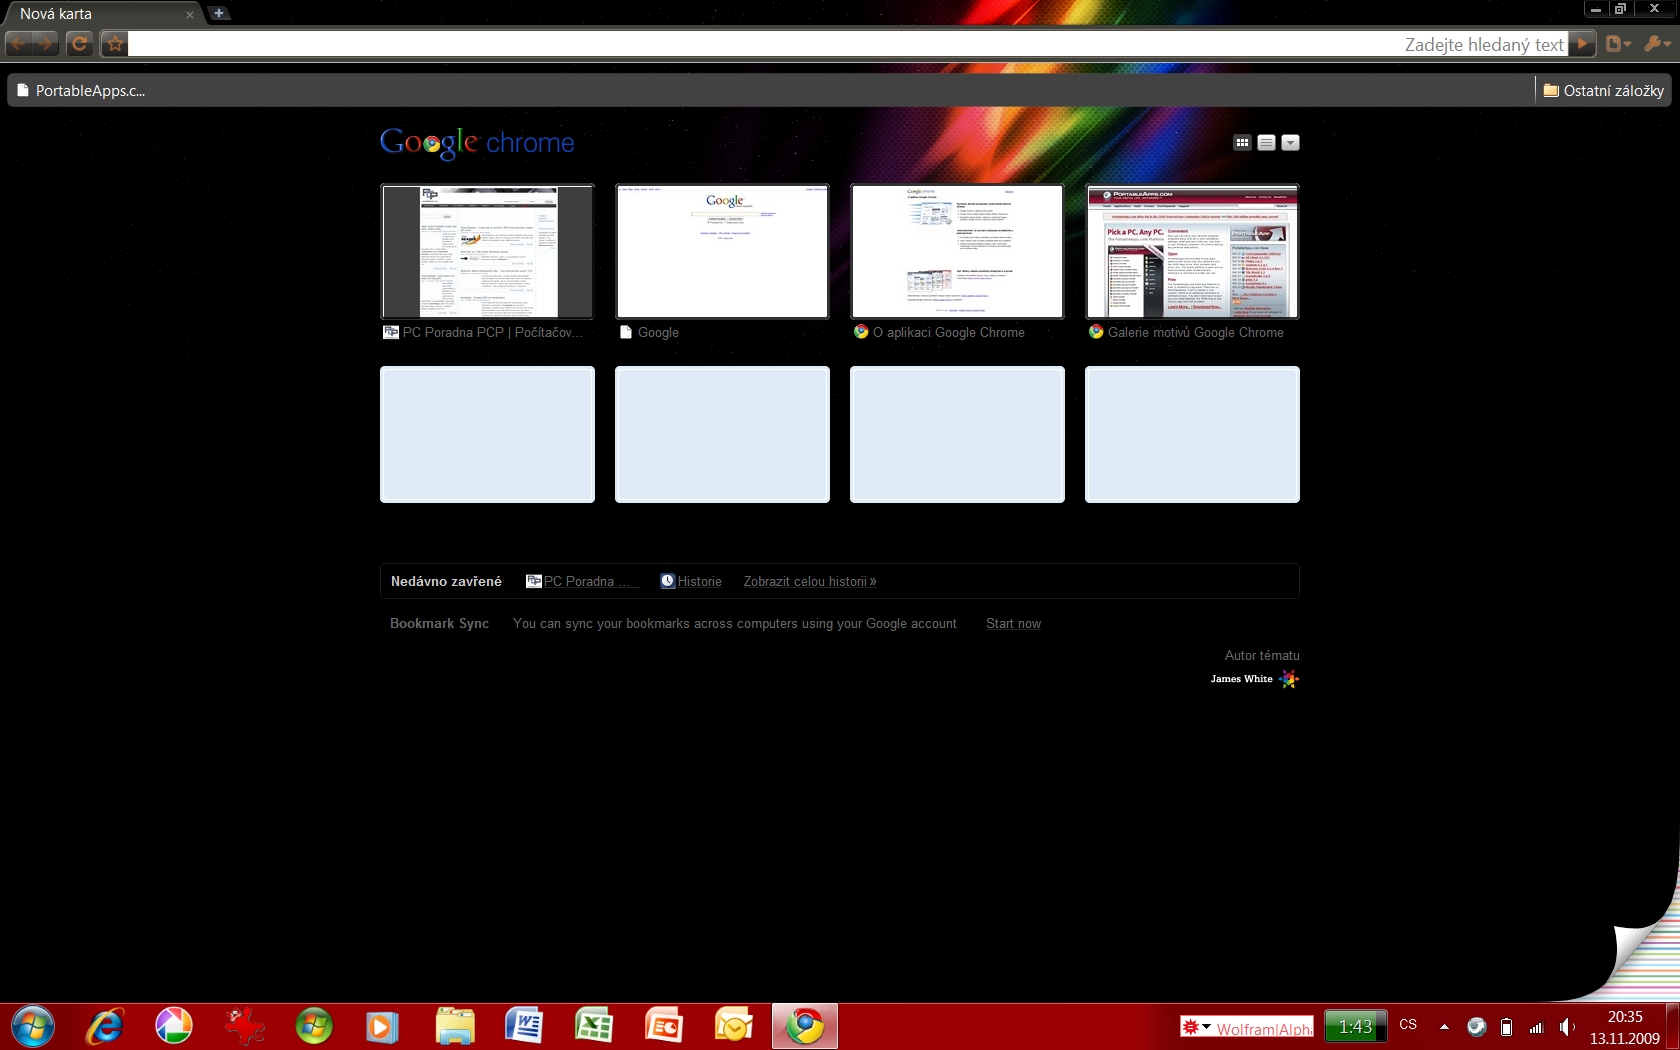The width and height of the screenshot is (1680, 1050).
Task: Click Zobrazit celou historii link
Action: (810, 581)
